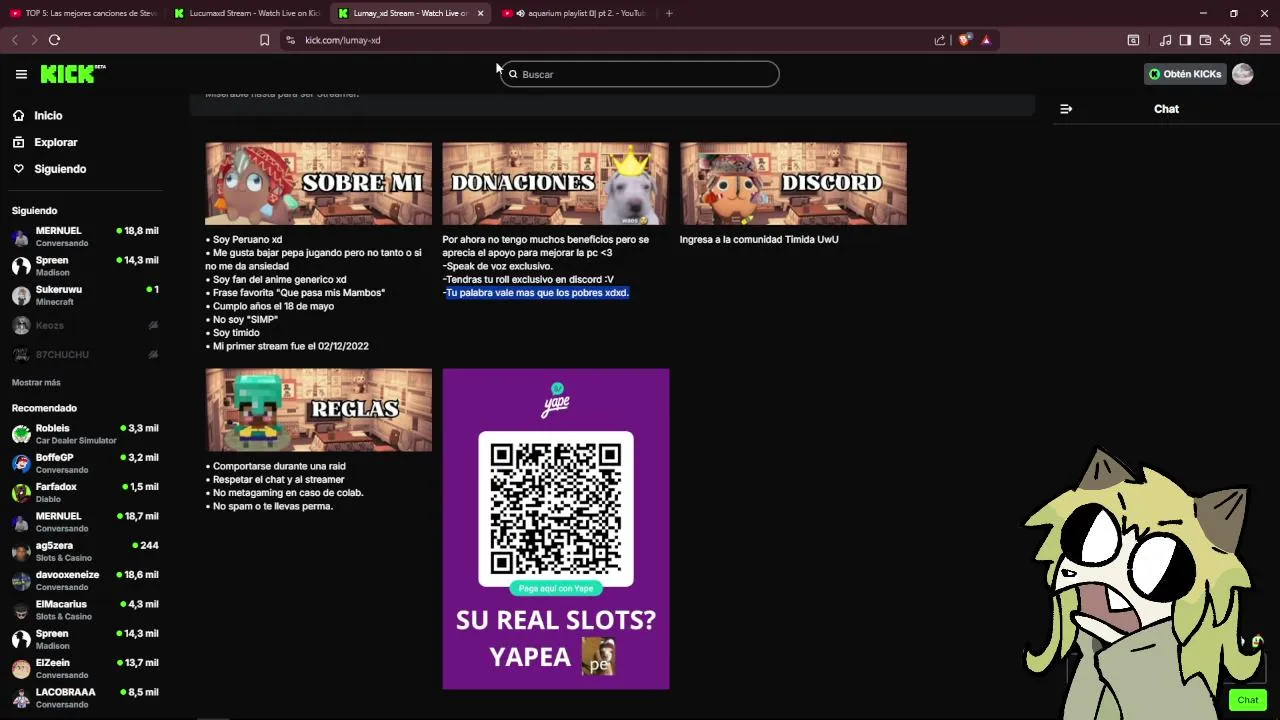
Task: Click the Explorar compass icon
Action: click(x=18, y=142)
